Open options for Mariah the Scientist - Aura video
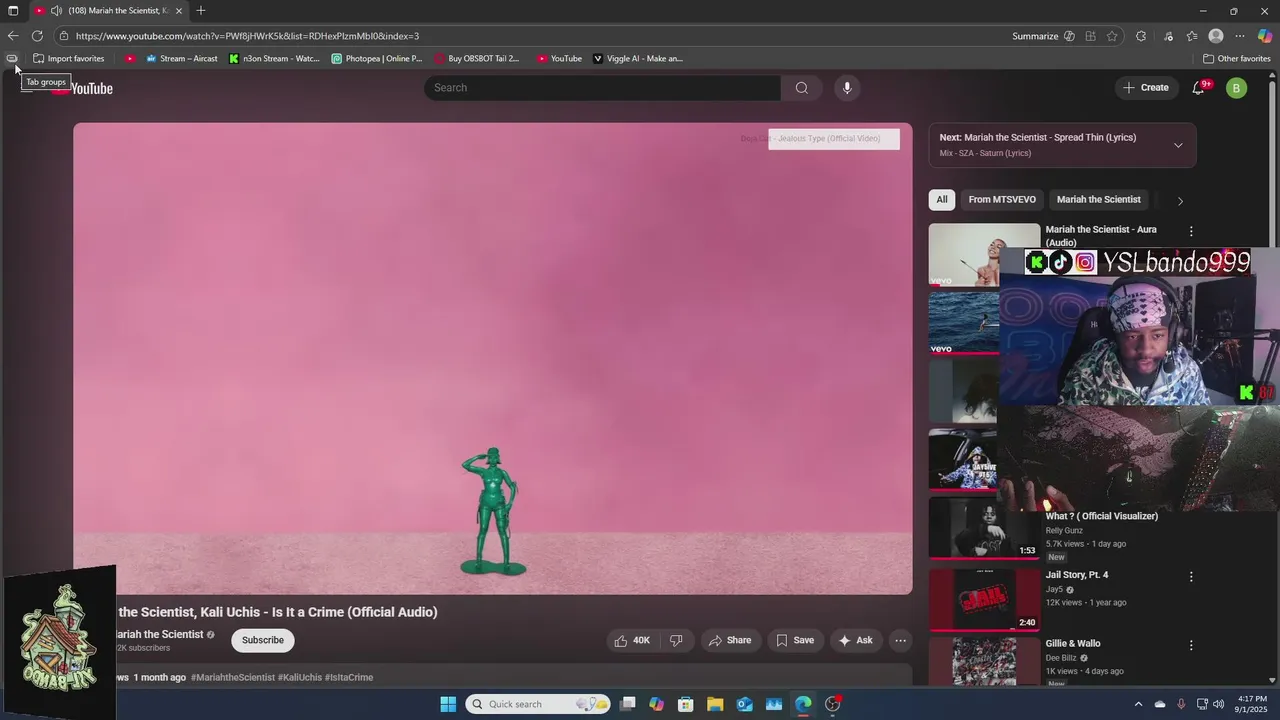The height and width of the screenshot is (720, 1280). coord(1190,231)
